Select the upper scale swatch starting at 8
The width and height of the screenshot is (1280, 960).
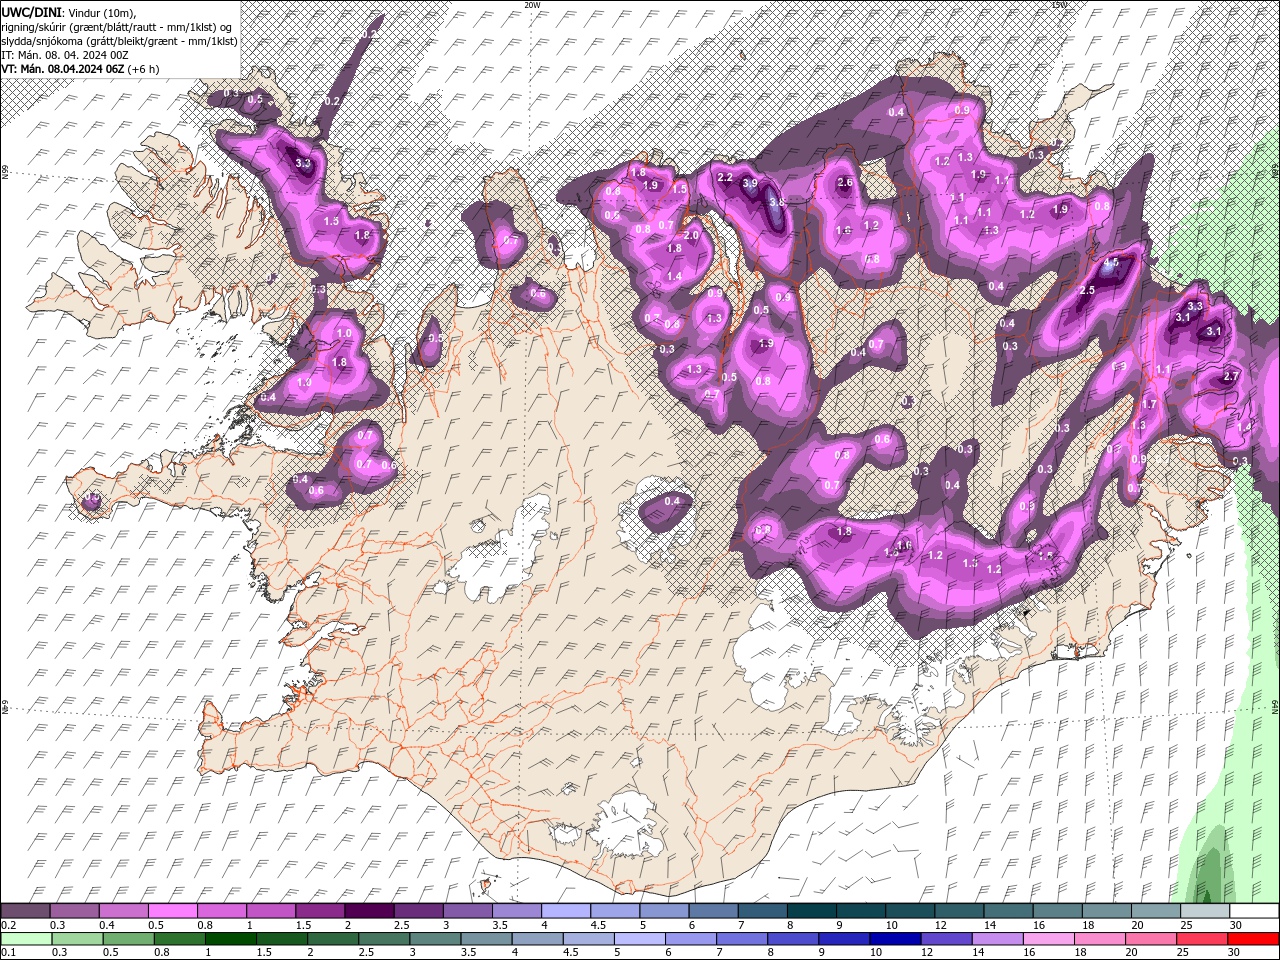811,911
